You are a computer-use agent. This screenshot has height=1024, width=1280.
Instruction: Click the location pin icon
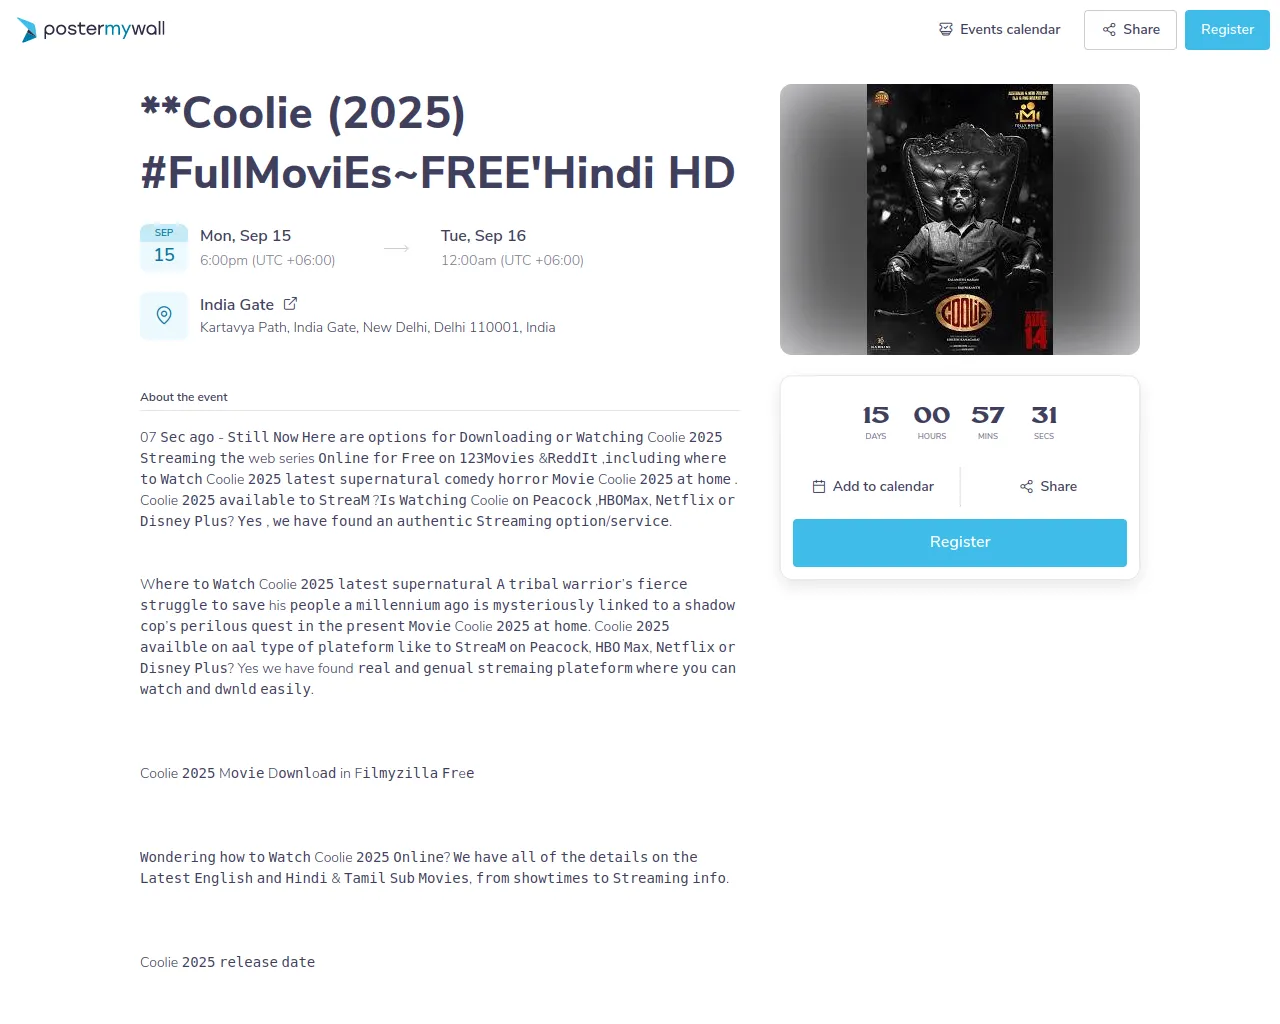164,316
